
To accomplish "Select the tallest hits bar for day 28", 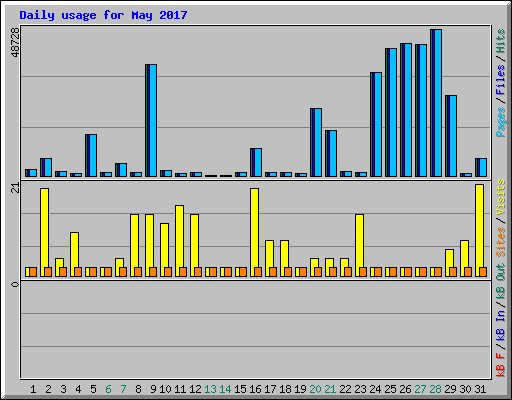I will (x=436, y=103).
